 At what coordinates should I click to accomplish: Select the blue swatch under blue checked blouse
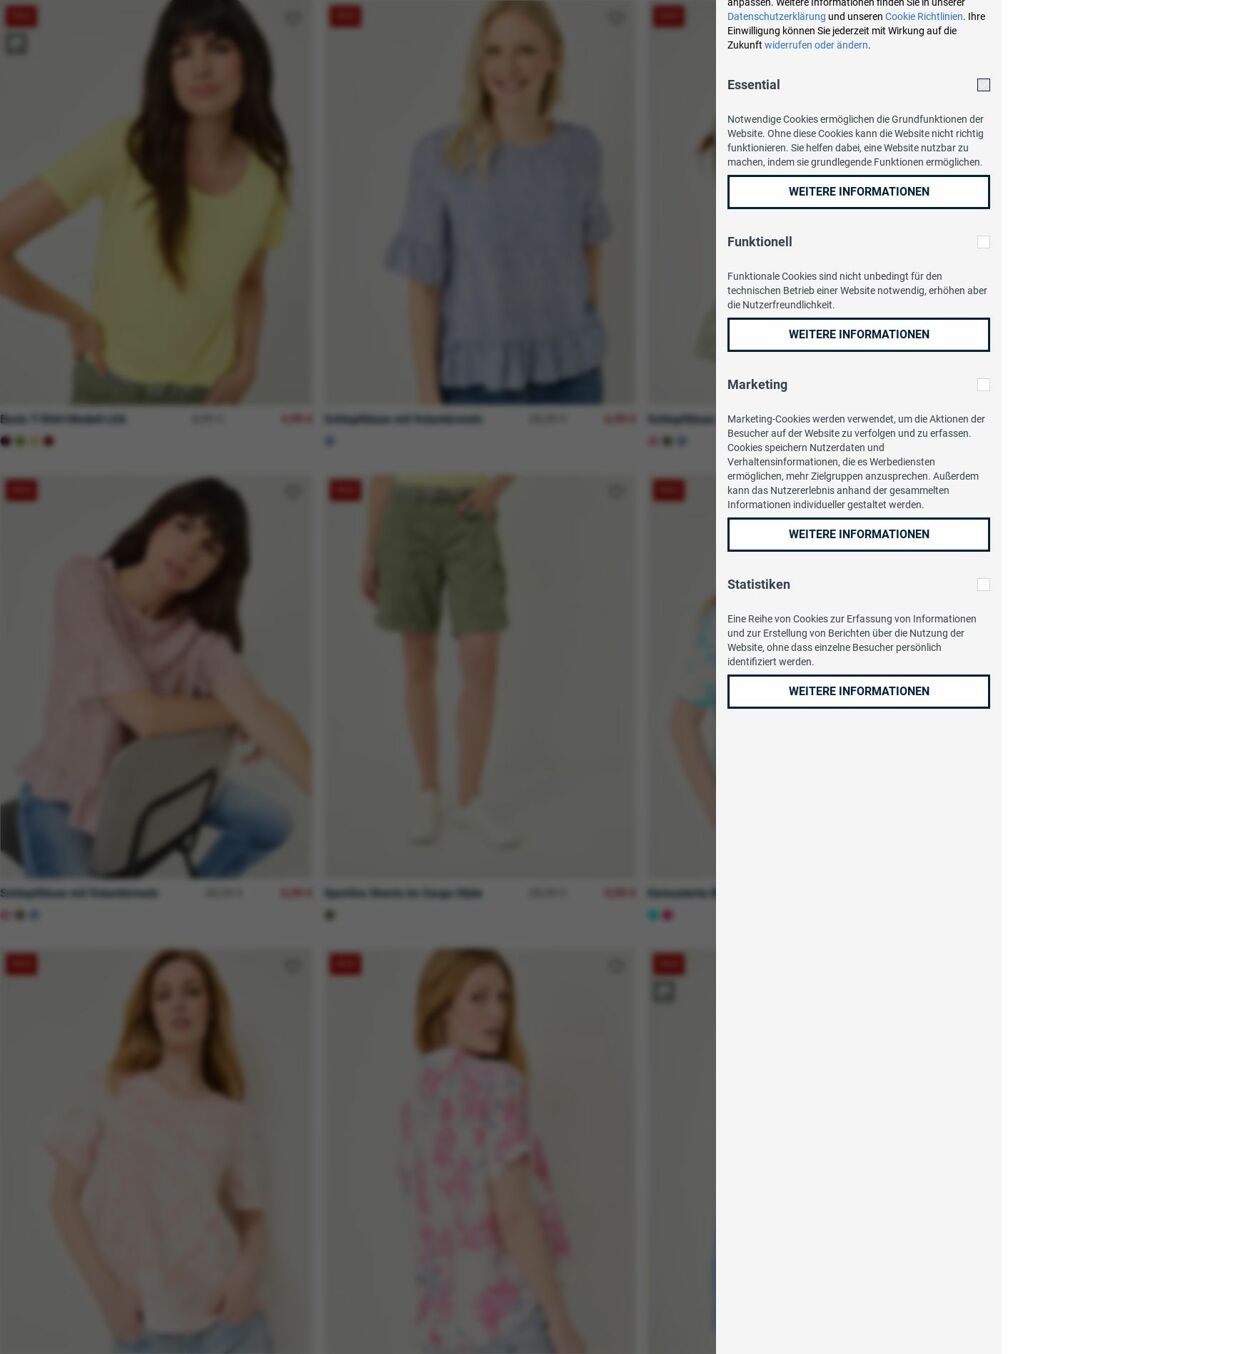[329, 441]
